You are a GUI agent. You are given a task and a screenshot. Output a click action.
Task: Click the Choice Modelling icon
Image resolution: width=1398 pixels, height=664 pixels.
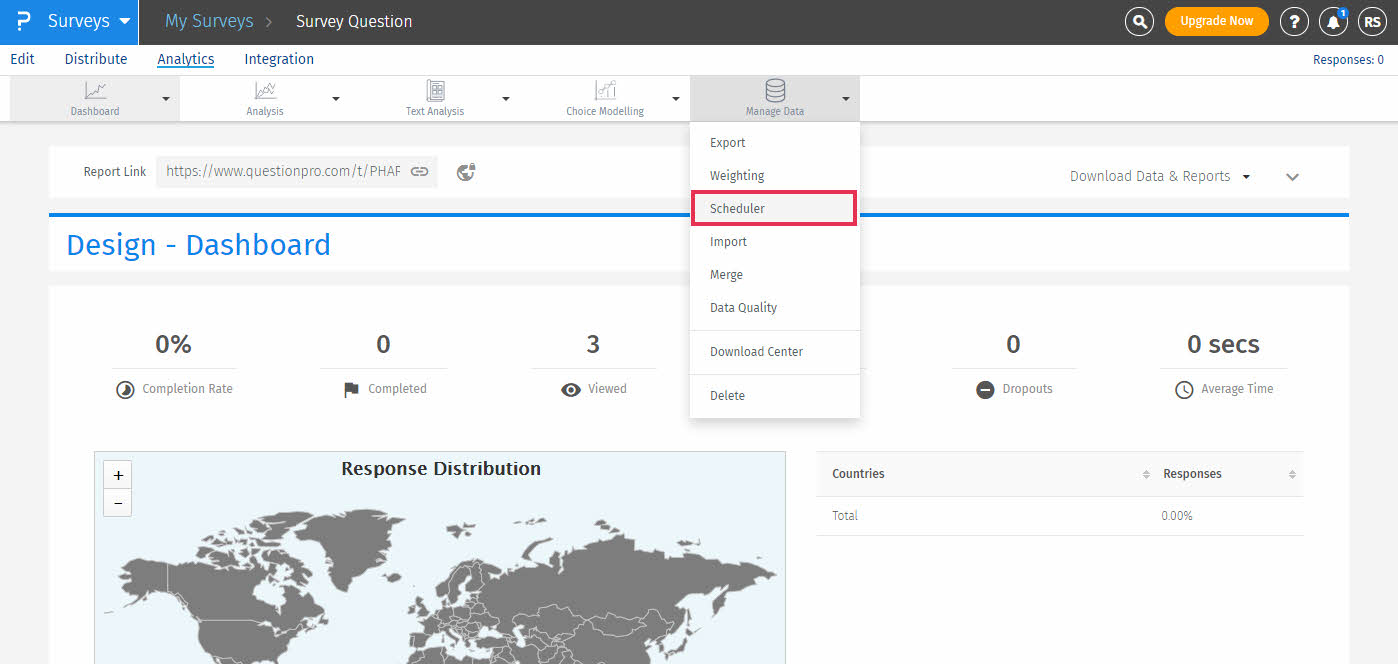[x=605, y=91]
